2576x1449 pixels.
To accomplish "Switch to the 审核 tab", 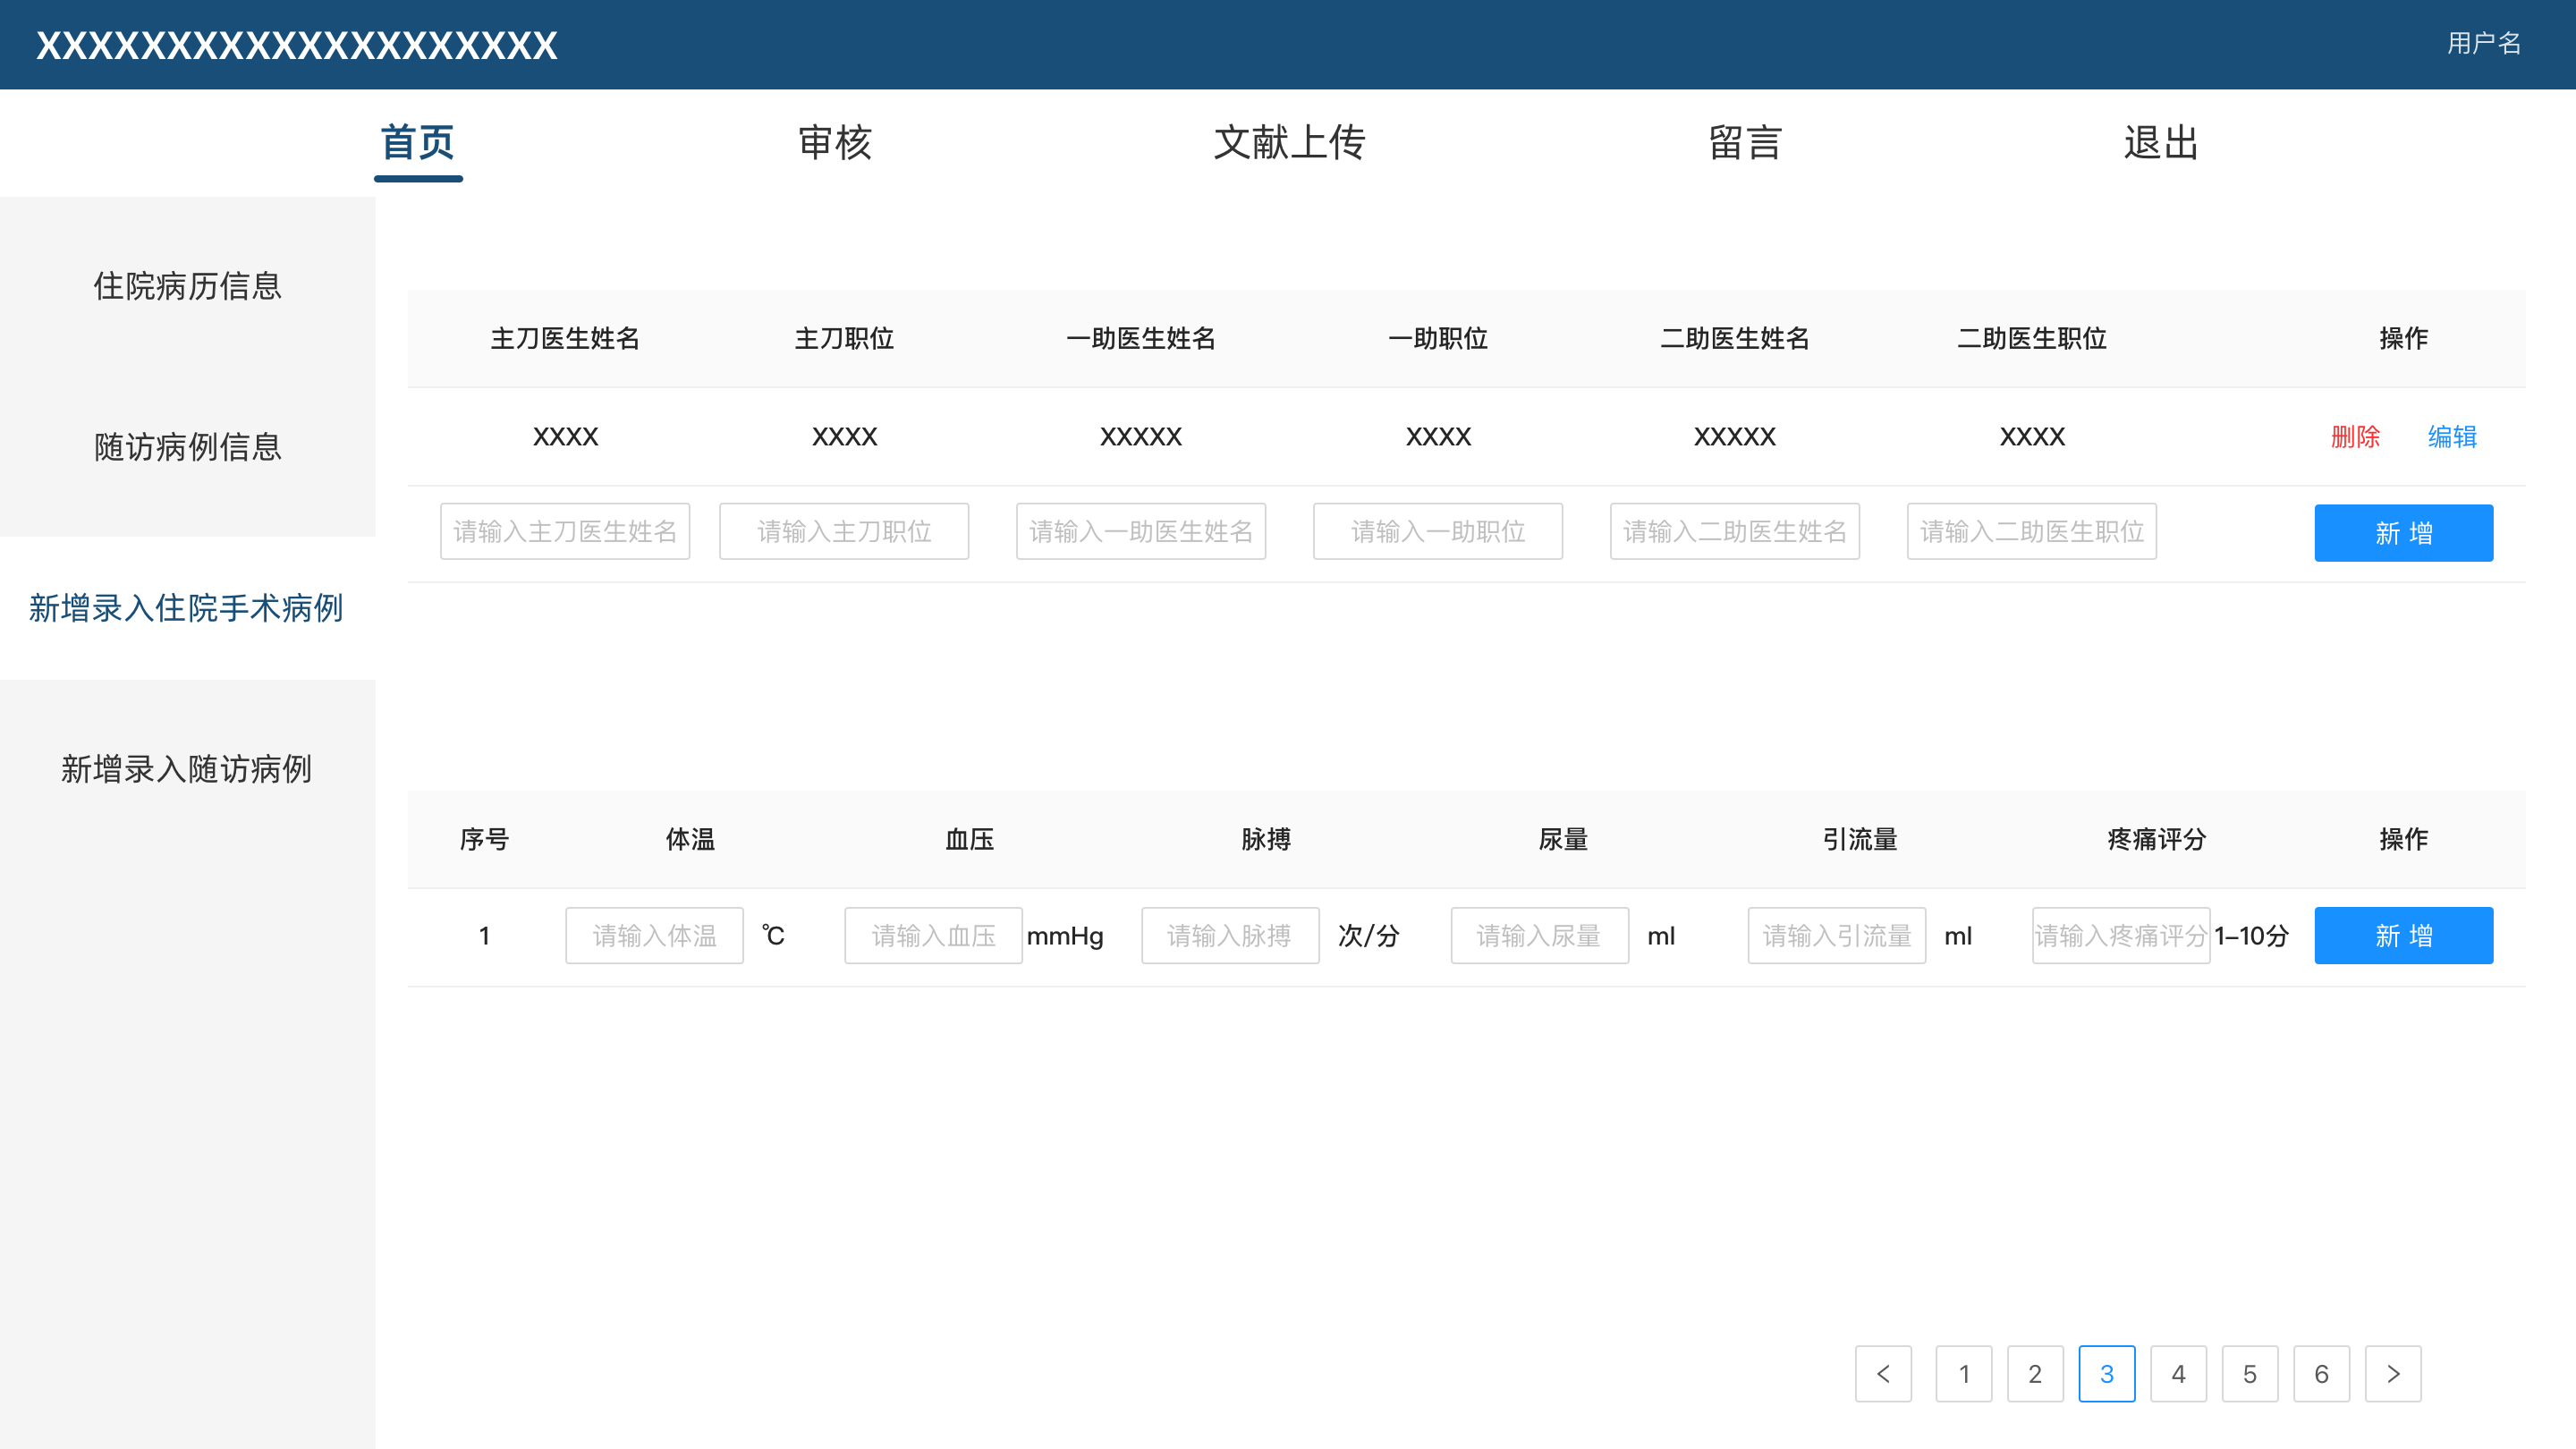I will pyautogui.click(x=835, y=143).
